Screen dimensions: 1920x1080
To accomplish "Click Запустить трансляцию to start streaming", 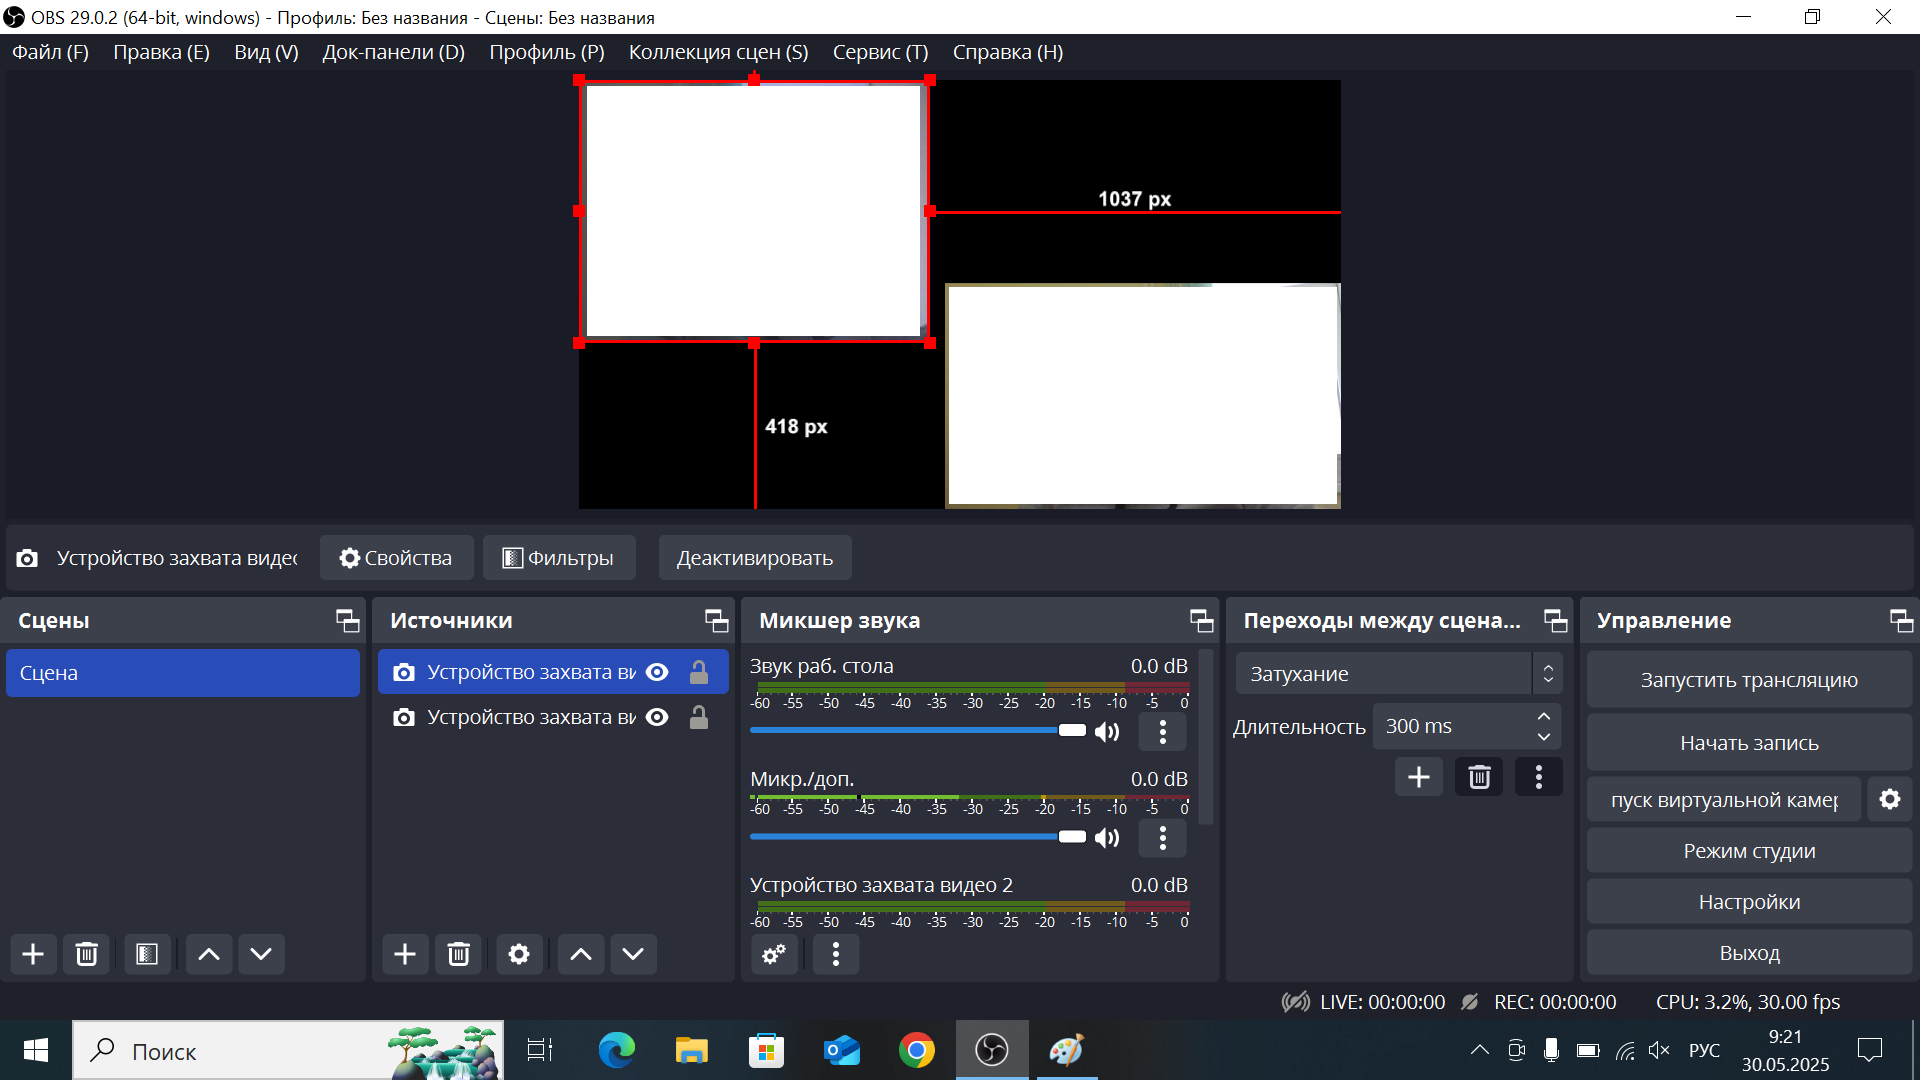I will coord(1748,679).
